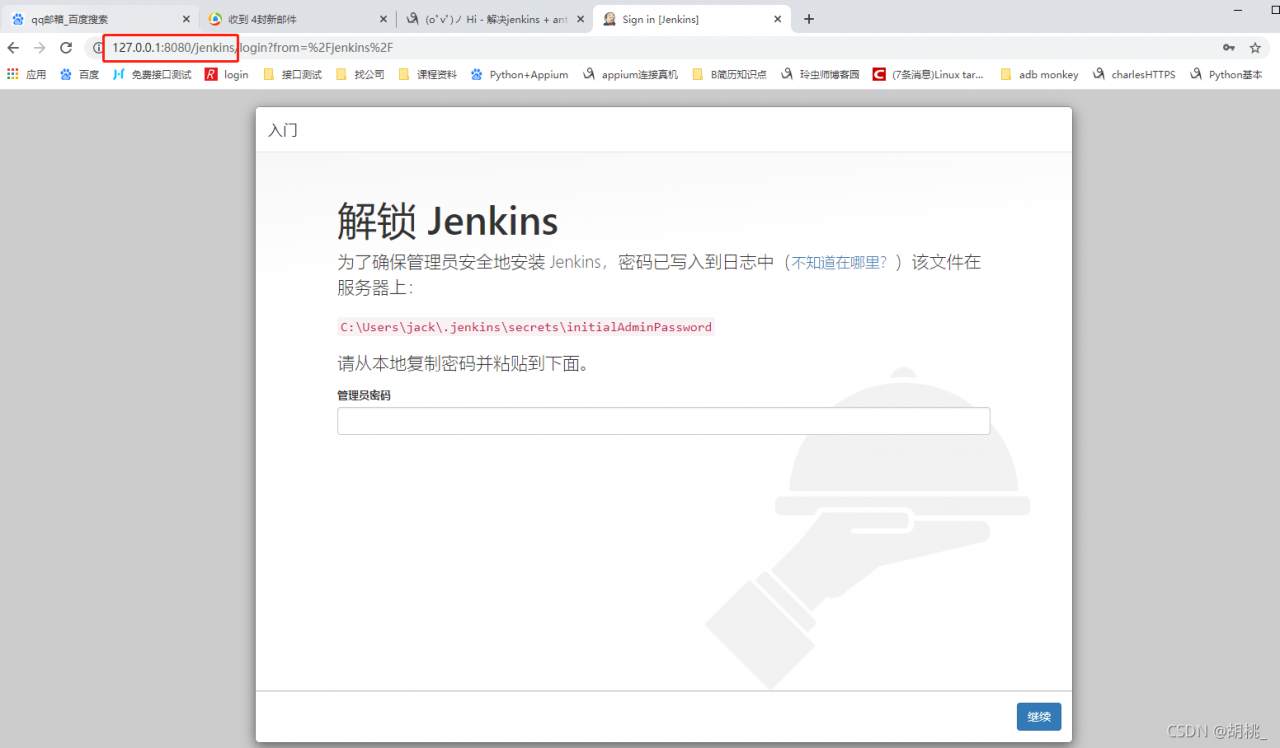Switch to the qq邮箱_百度搜索 tab
1280x748 pixels.
pyautogui.click(x=100, y=19)
